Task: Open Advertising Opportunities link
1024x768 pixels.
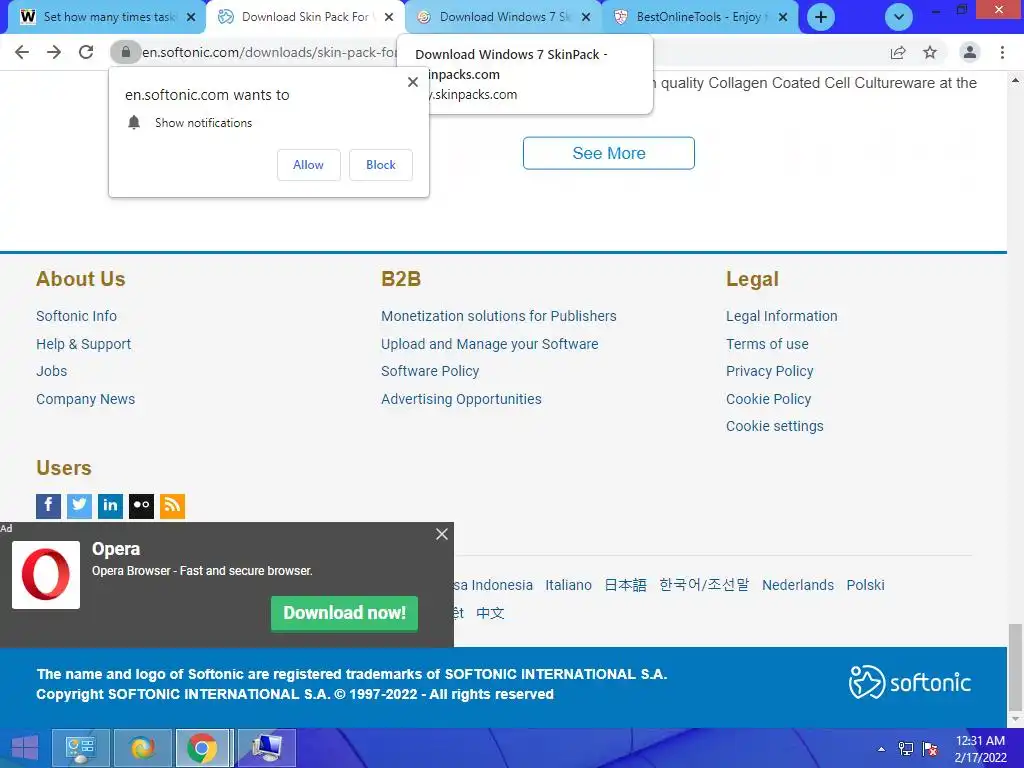Action: pos(461,399)
